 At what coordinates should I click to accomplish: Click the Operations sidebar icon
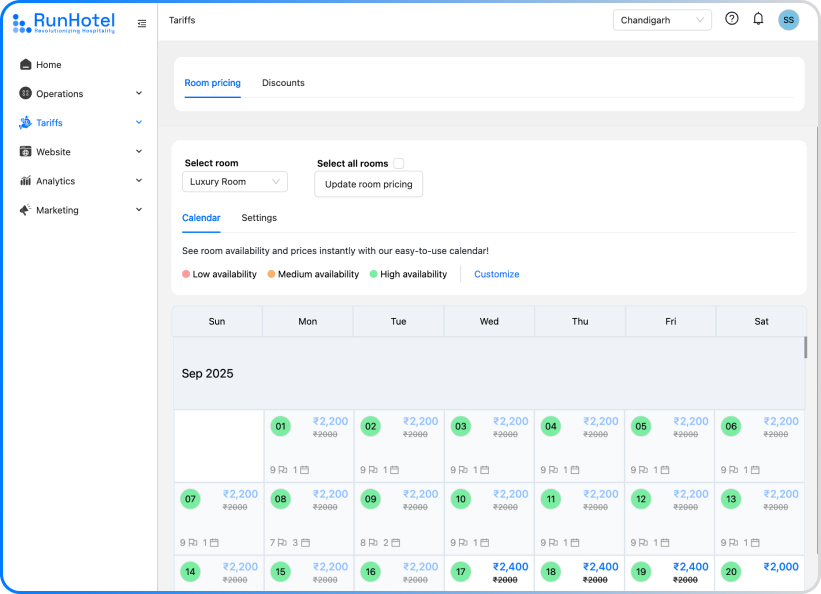tap(25, 93)
